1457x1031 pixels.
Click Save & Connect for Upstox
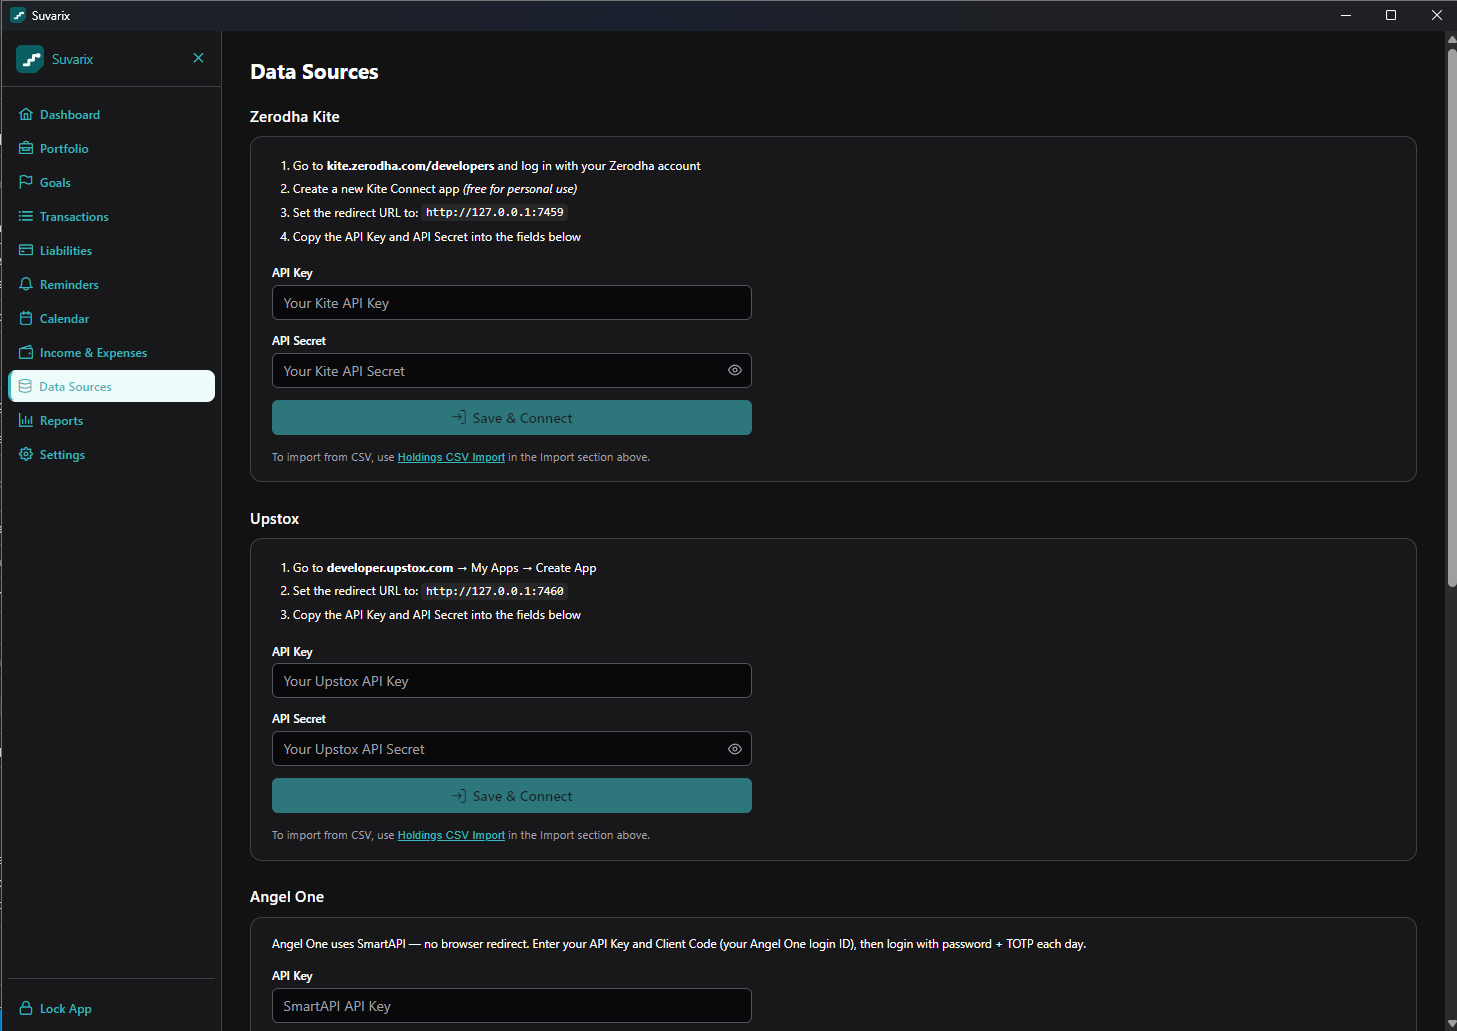point(512,796)
